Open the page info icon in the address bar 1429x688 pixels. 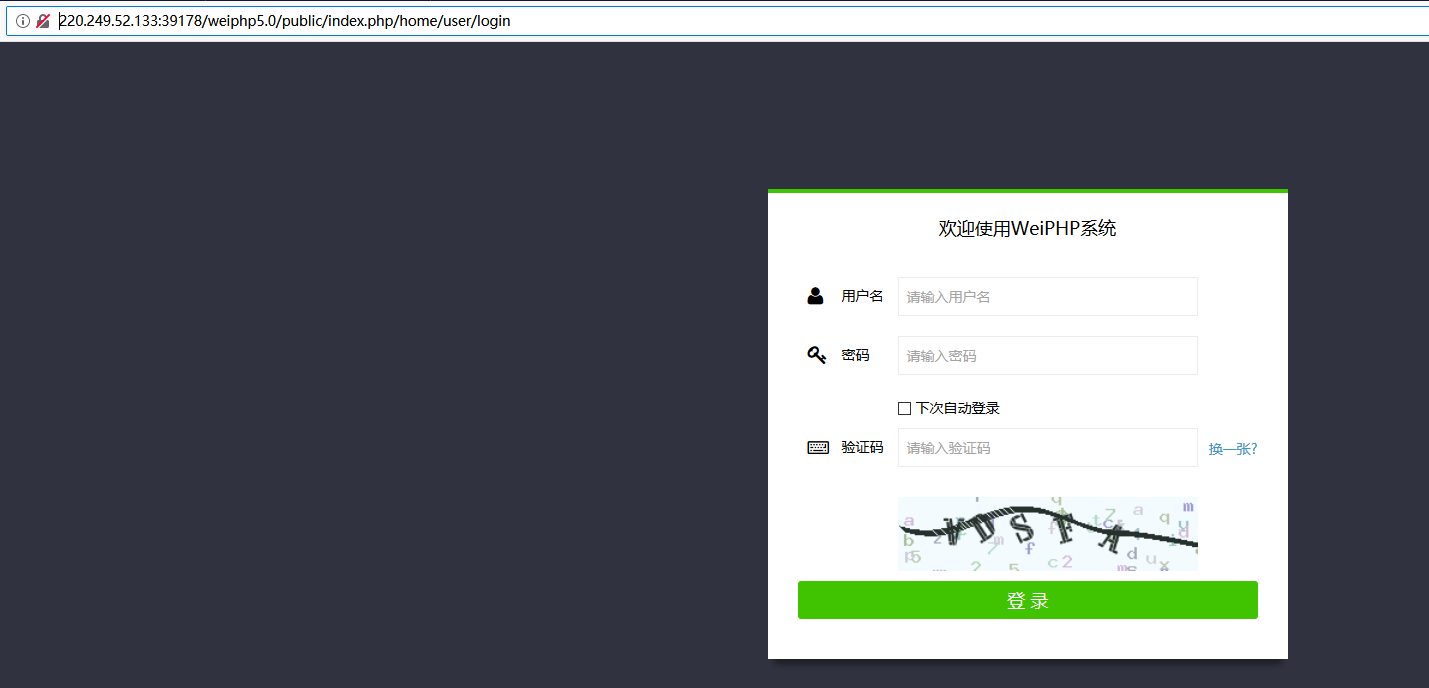pyautogui.click(x=23, y=20)
